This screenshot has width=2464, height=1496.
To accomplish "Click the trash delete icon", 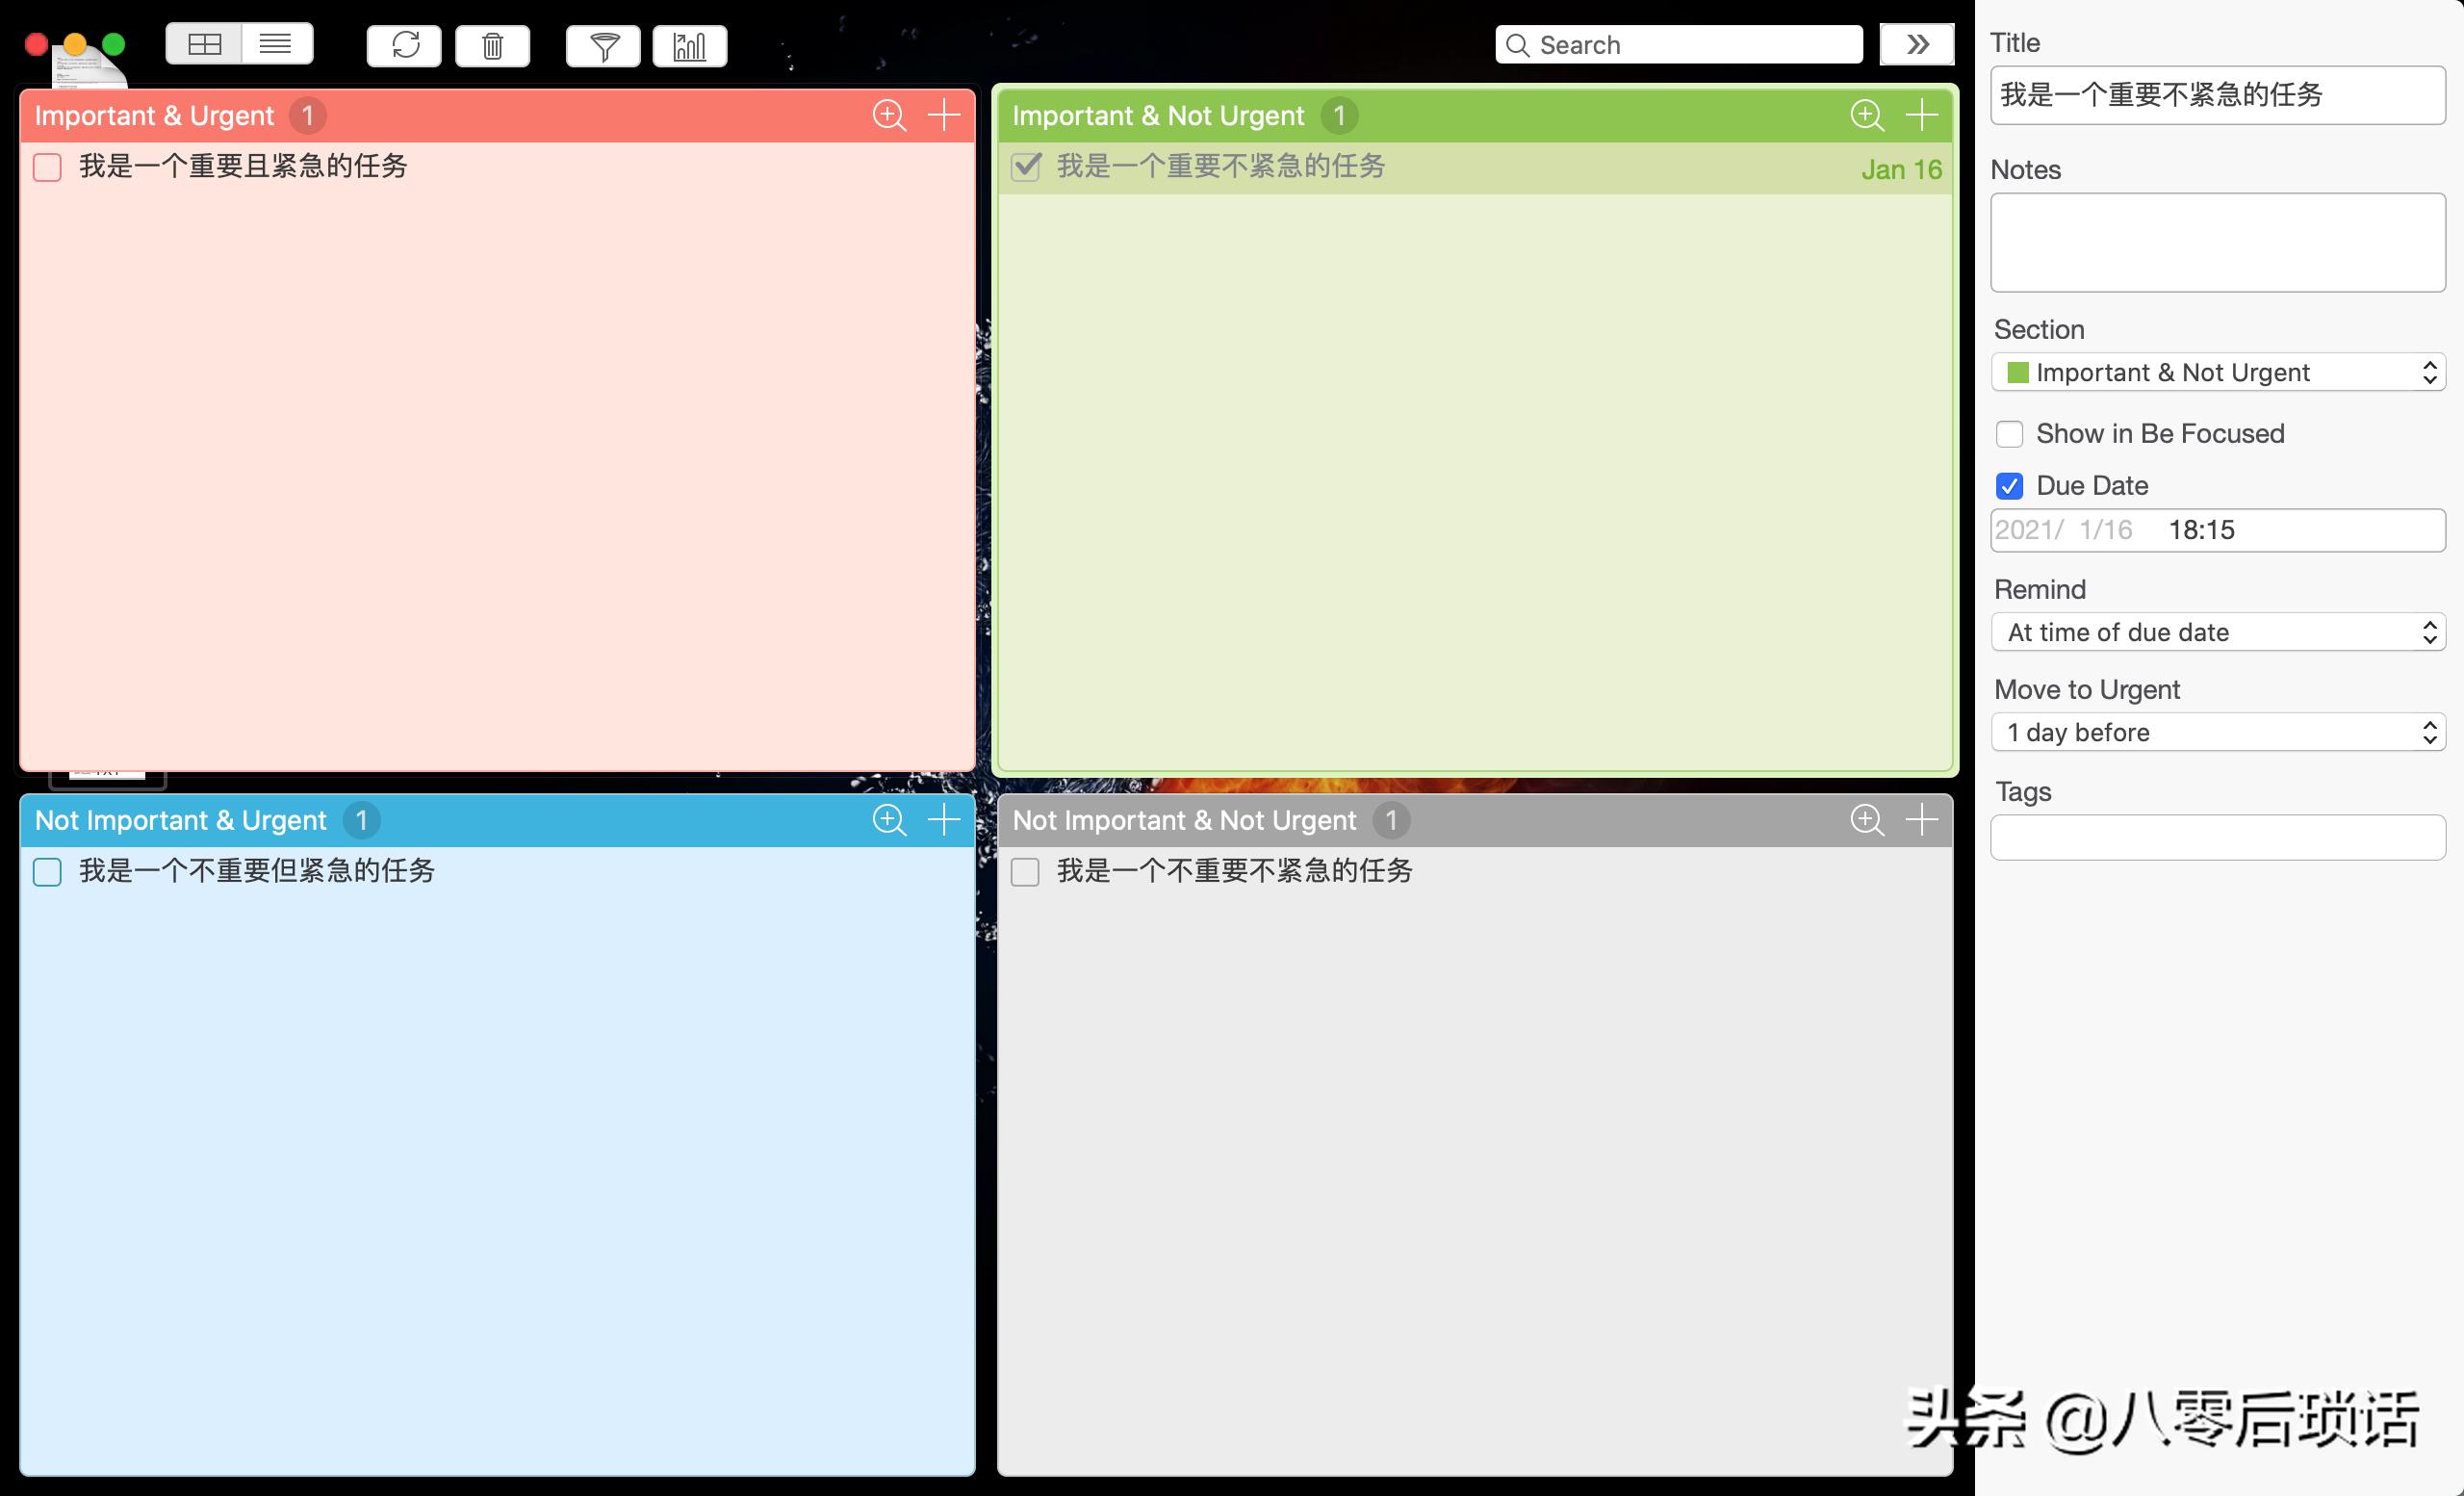I will point(492,46).
